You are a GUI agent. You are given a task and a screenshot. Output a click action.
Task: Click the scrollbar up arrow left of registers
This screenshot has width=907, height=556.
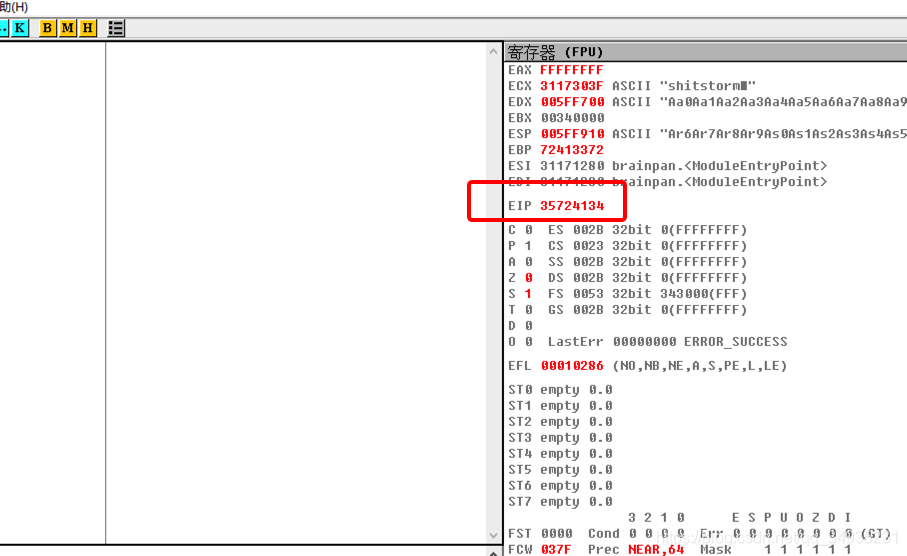point(493,51)
